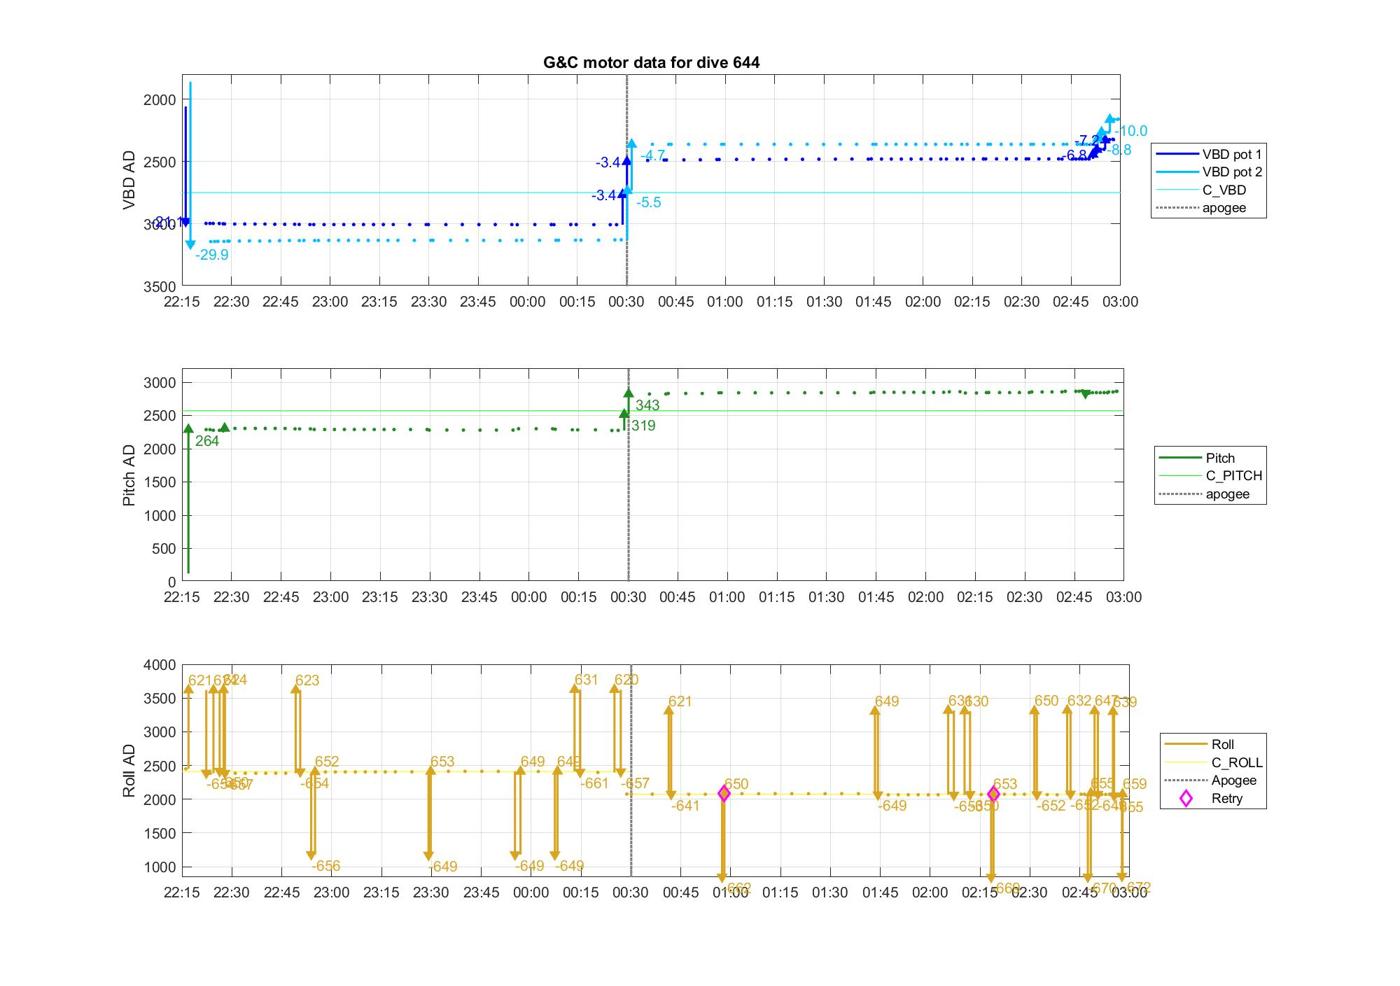Click the '-661' roll data label
Viewport: 1400px width, 986px height.
tap(595, 783)
